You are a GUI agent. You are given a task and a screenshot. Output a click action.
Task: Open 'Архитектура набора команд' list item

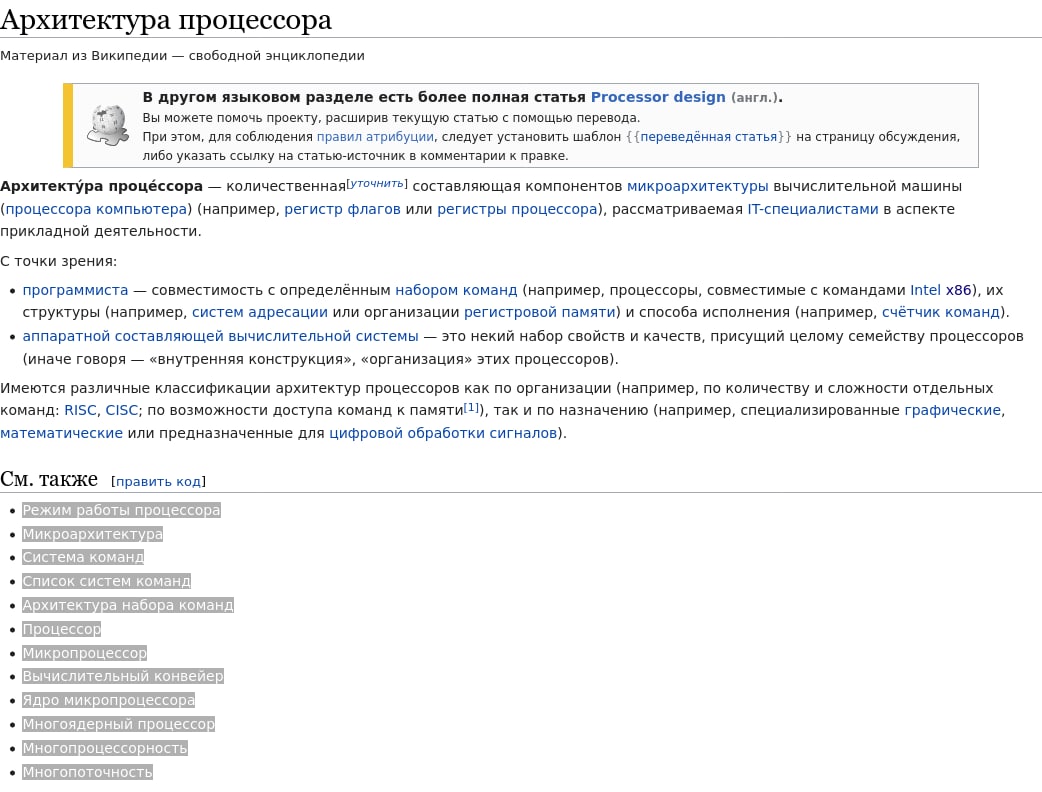click(128, 605)
